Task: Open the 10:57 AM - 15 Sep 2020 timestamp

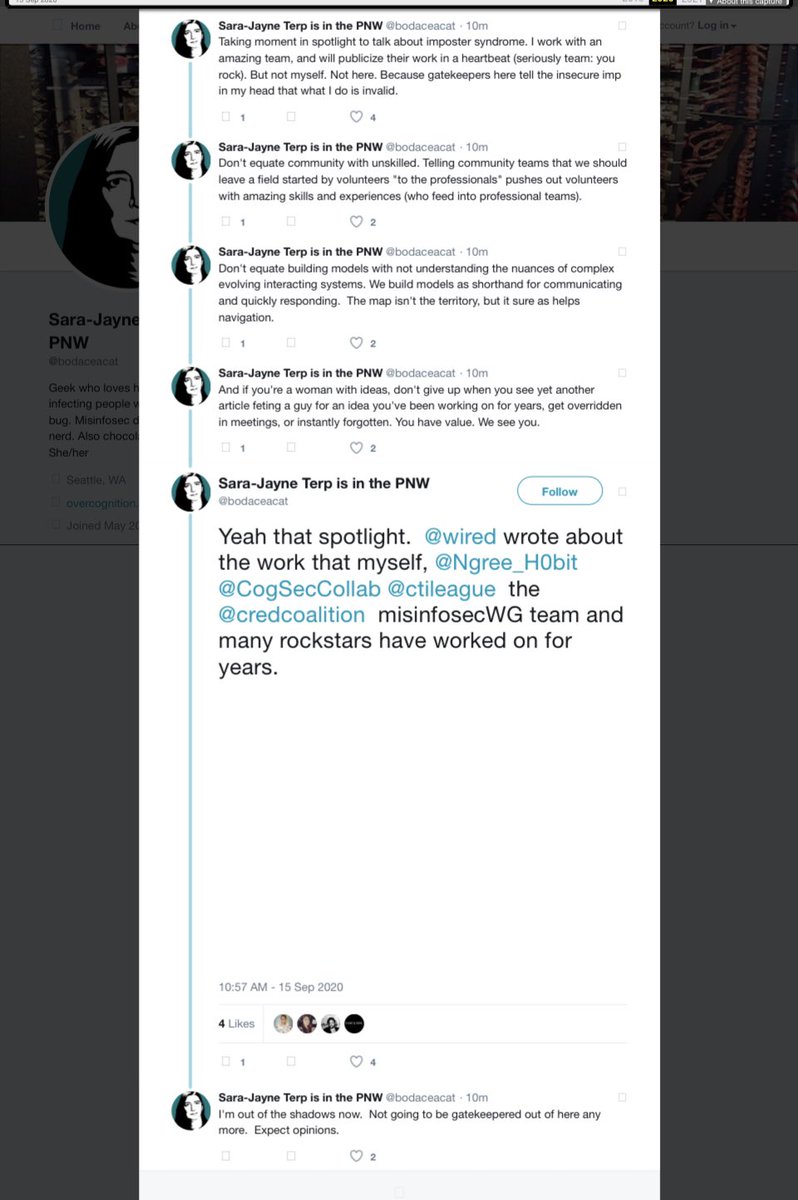Action: (x=281, y=987)
